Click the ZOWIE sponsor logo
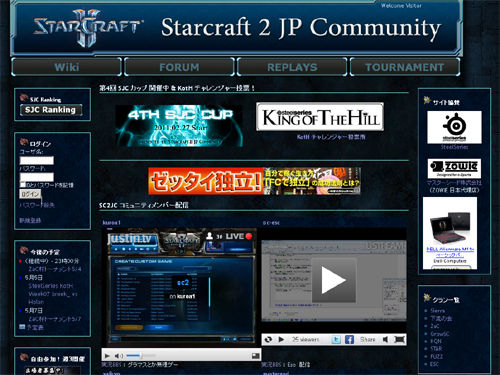500x375 pixels. tap(454, 168)
